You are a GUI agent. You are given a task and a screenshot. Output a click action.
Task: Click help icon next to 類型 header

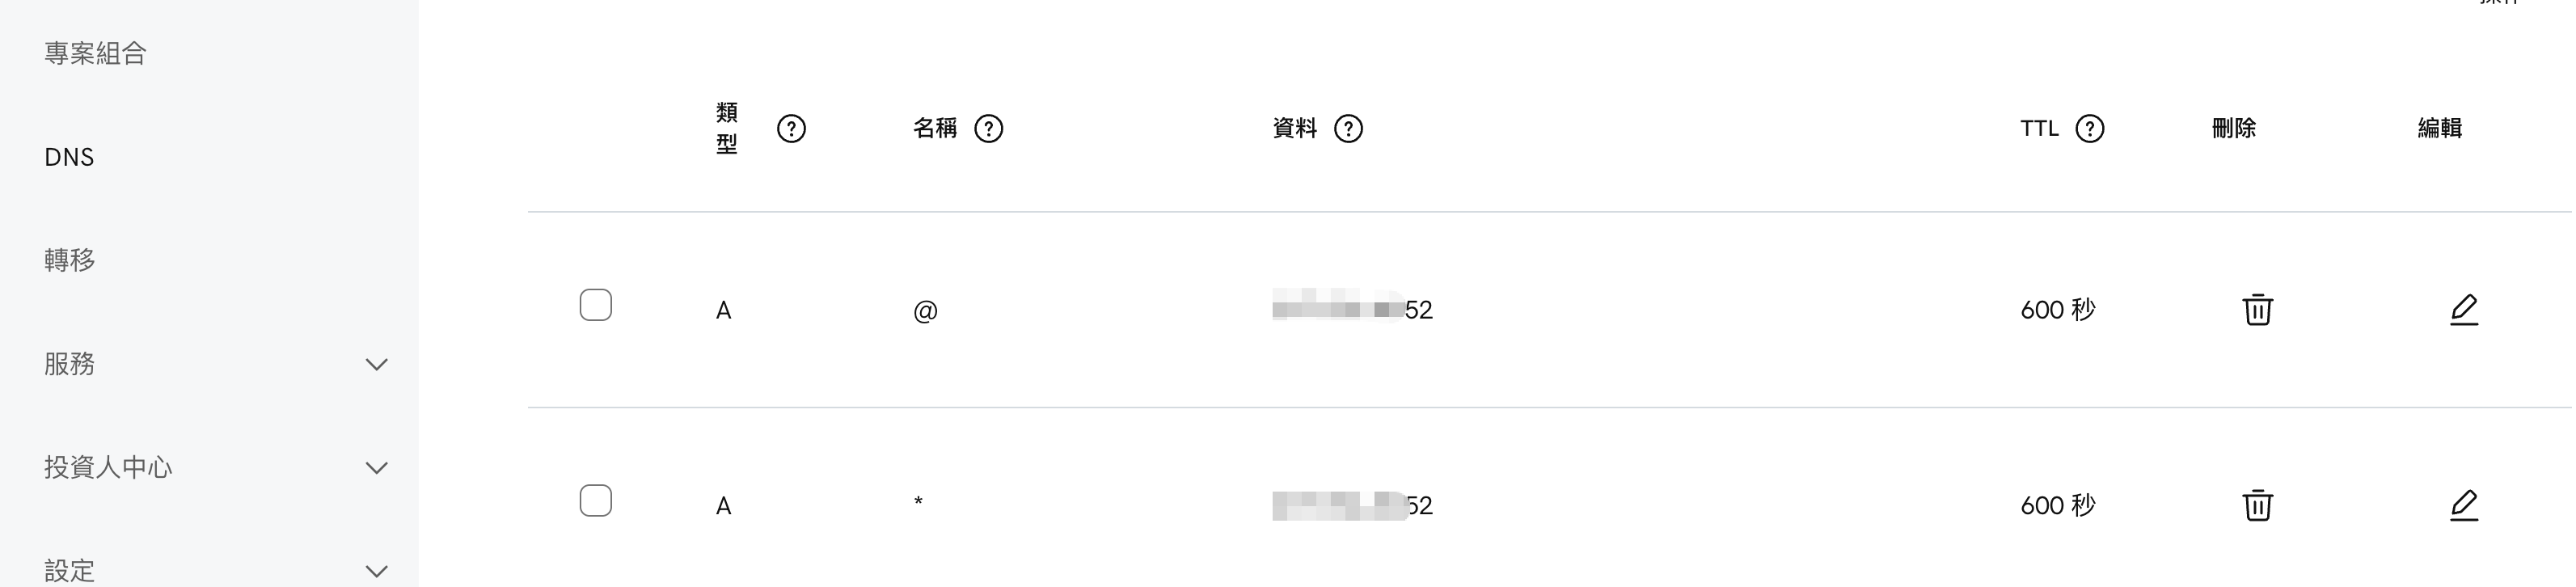(790, 129)
